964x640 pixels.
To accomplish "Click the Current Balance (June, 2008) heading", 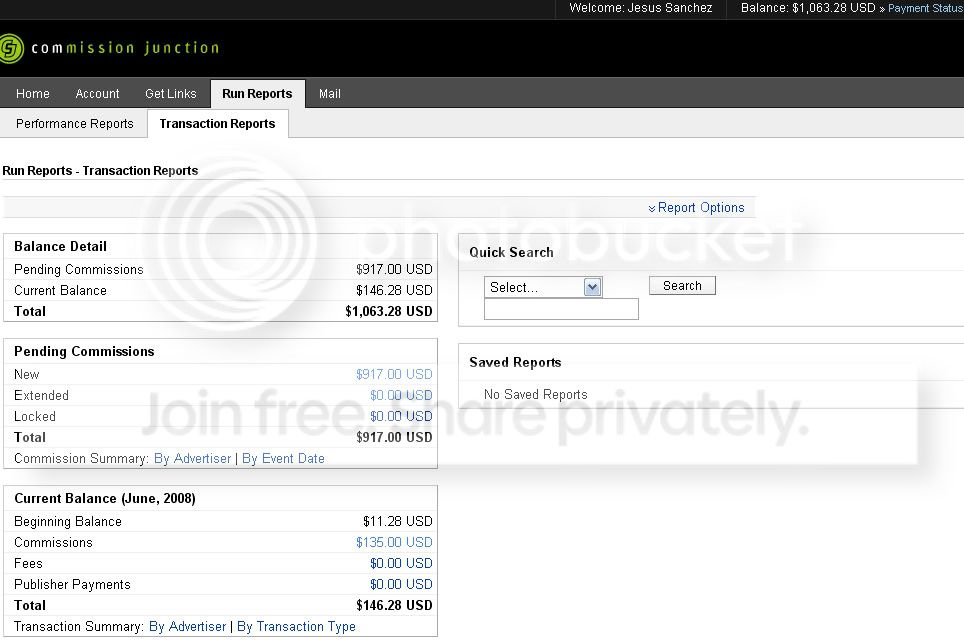I will 105,498.
